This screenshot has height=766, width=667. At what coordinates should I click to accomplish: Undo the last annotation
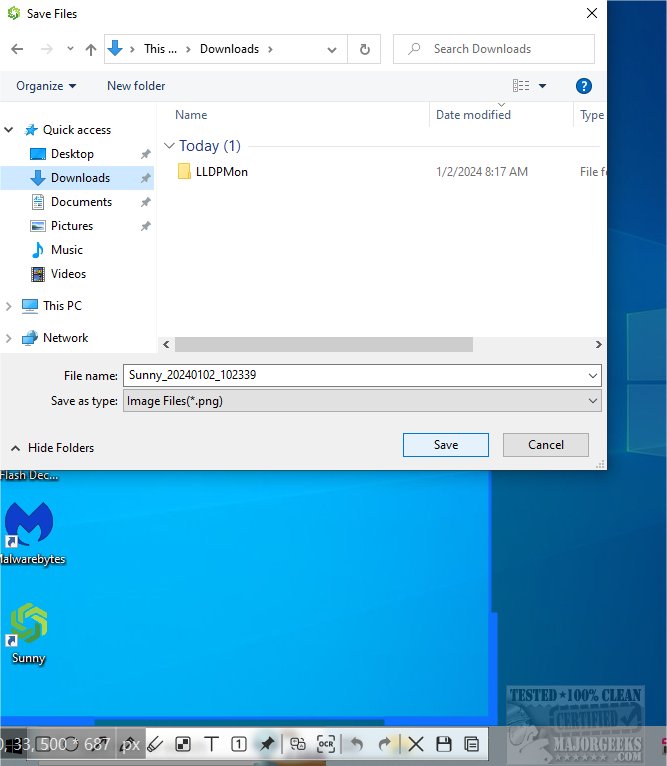point(357,745)
